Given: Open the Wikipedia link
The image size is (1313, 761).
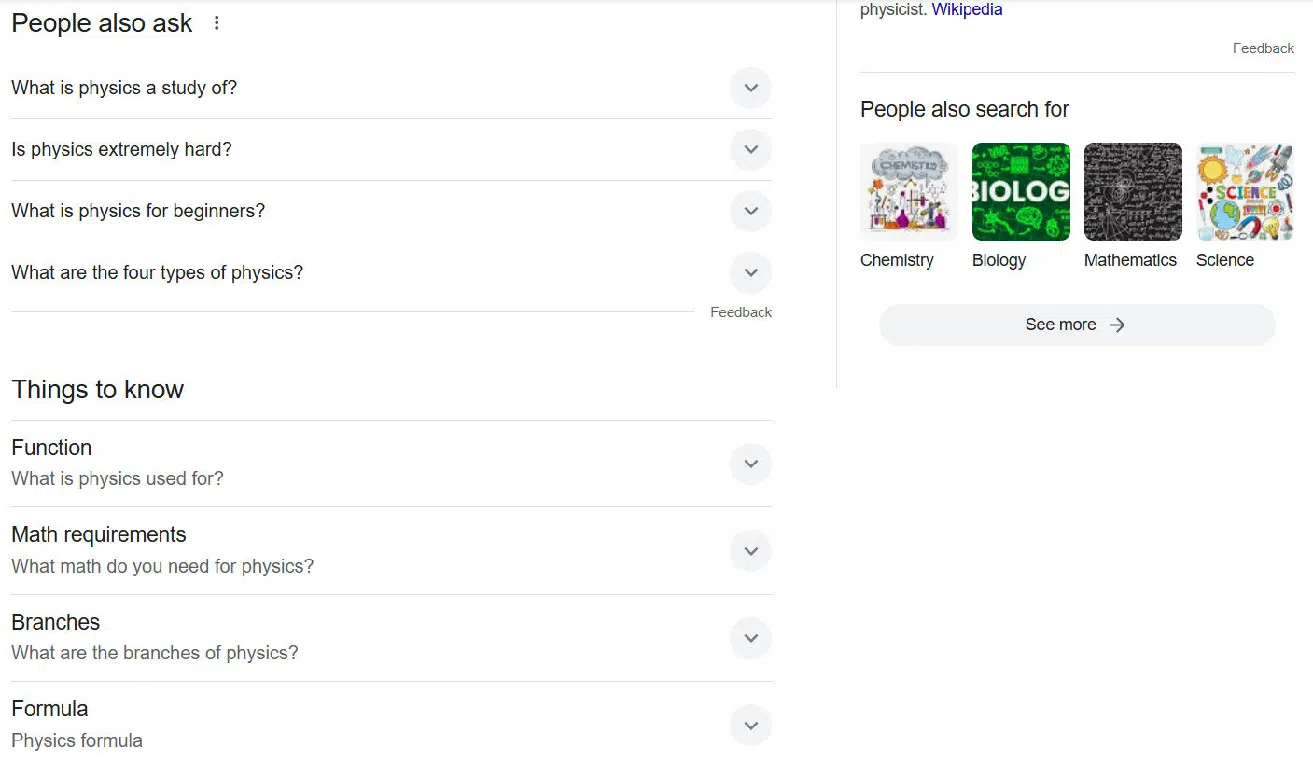Looking at the screenshot, I should click(967, 10).
